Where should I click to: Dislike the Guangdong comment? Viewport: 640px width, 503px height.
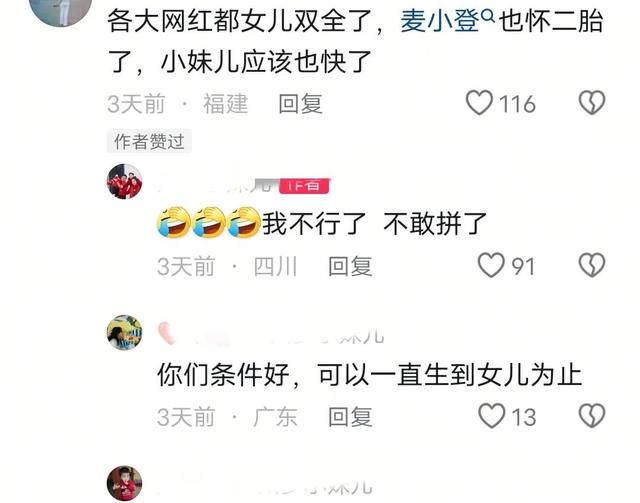592,416
